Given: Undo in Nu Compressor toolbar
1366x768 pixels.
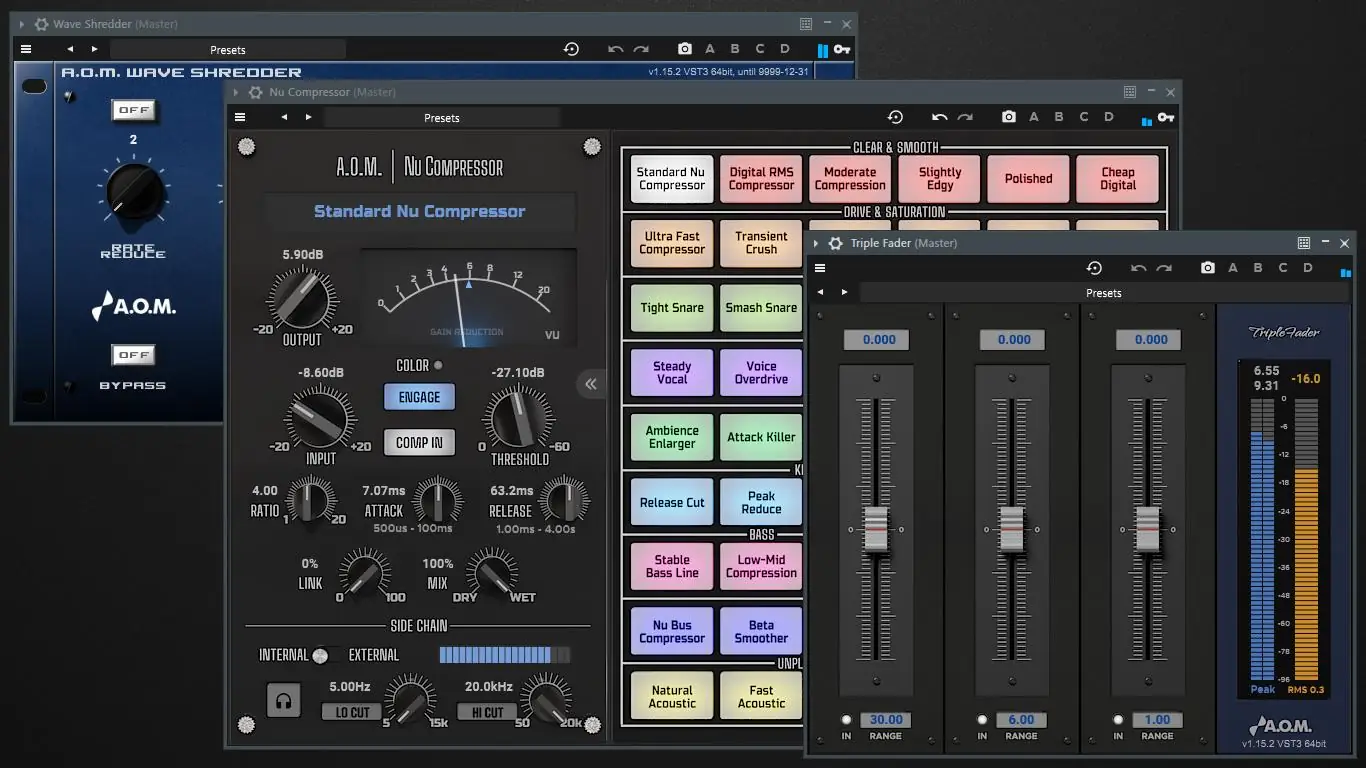Looking at the screenshot, I should pyautogui.click(x=940, y=117).
